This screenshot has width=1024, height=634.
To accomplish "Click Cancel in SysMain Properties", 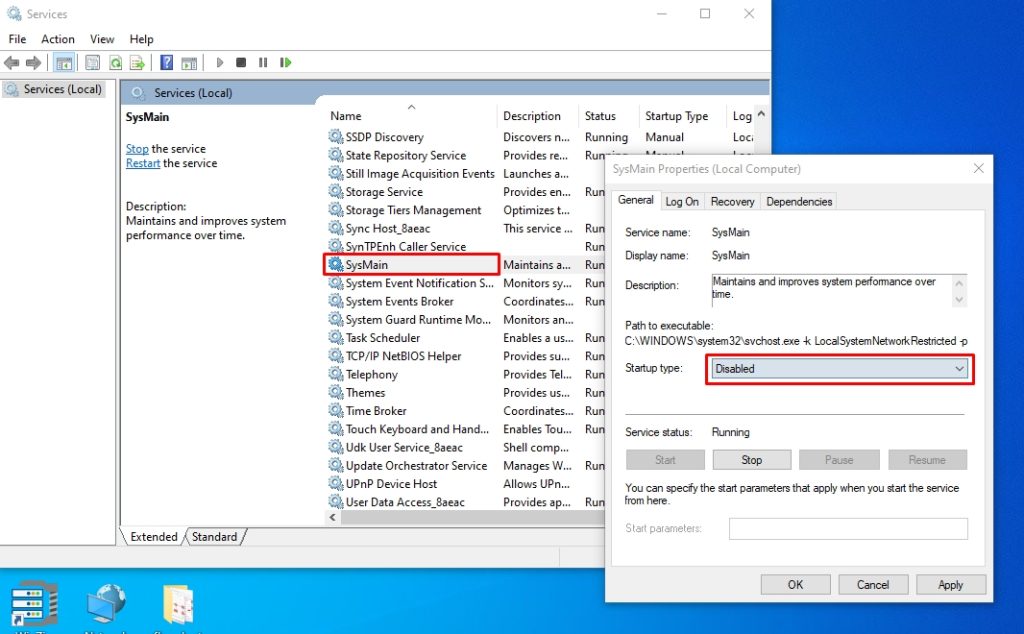I will [x=872, y=585].
